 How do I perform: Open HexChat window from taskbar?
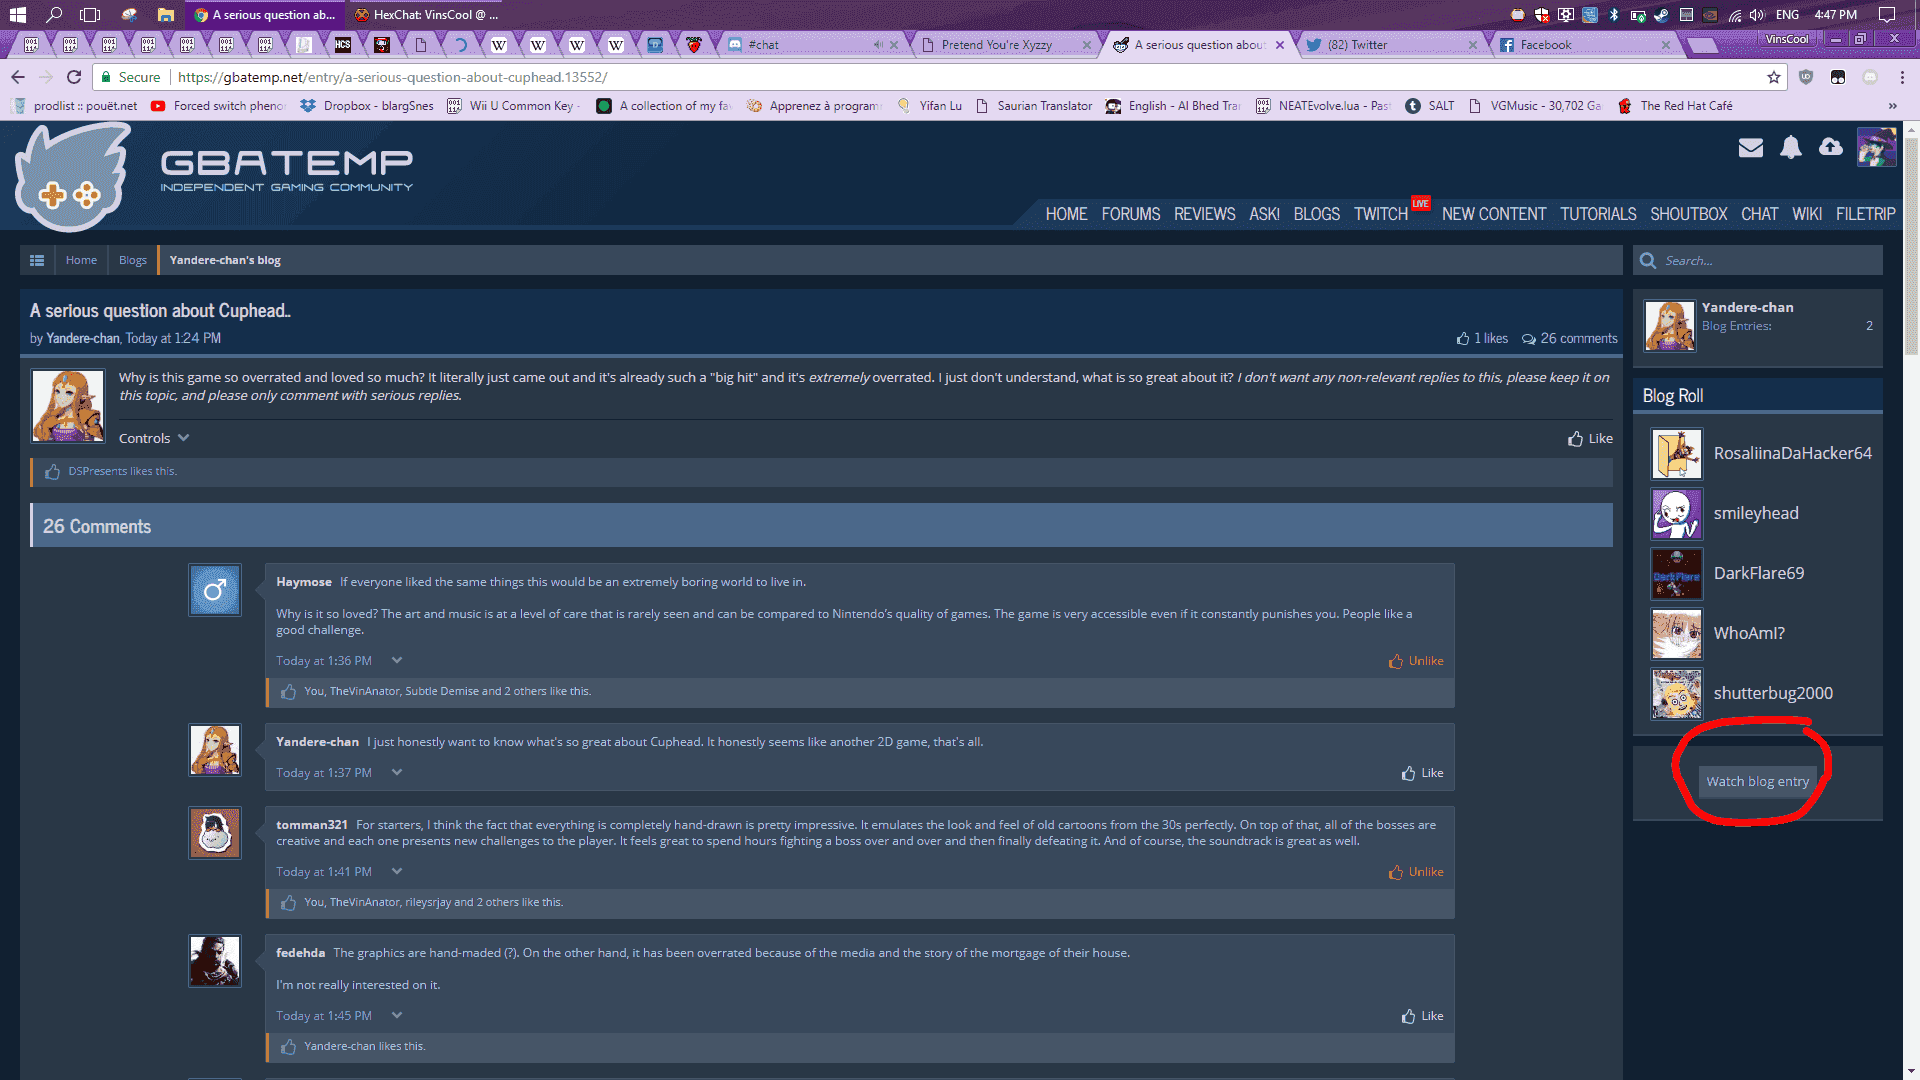pyautogui.click(x=426, y=15)
